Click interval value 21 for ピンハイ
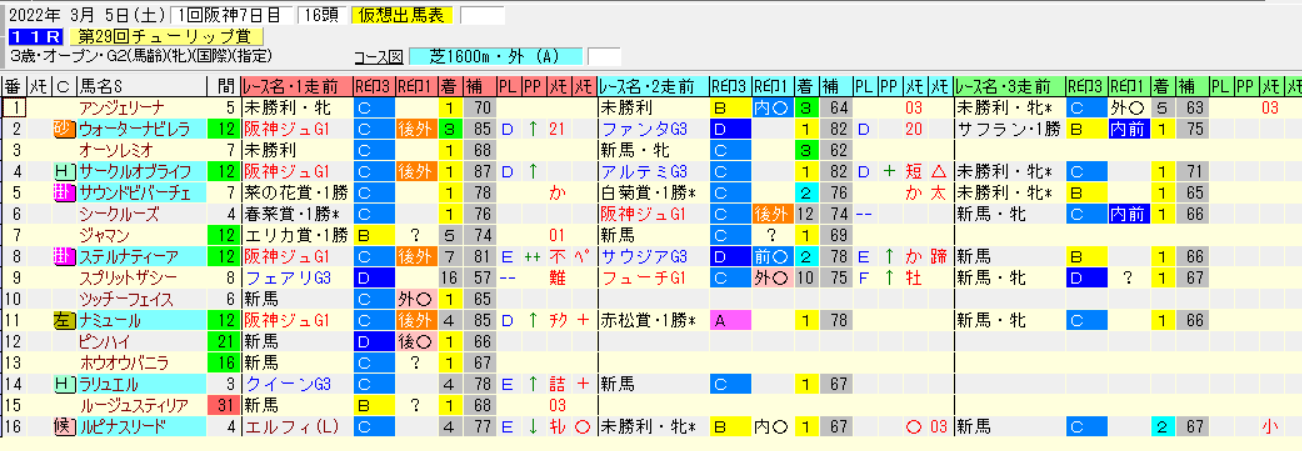Screen dimensions: 1302x451 coord(223,342)
